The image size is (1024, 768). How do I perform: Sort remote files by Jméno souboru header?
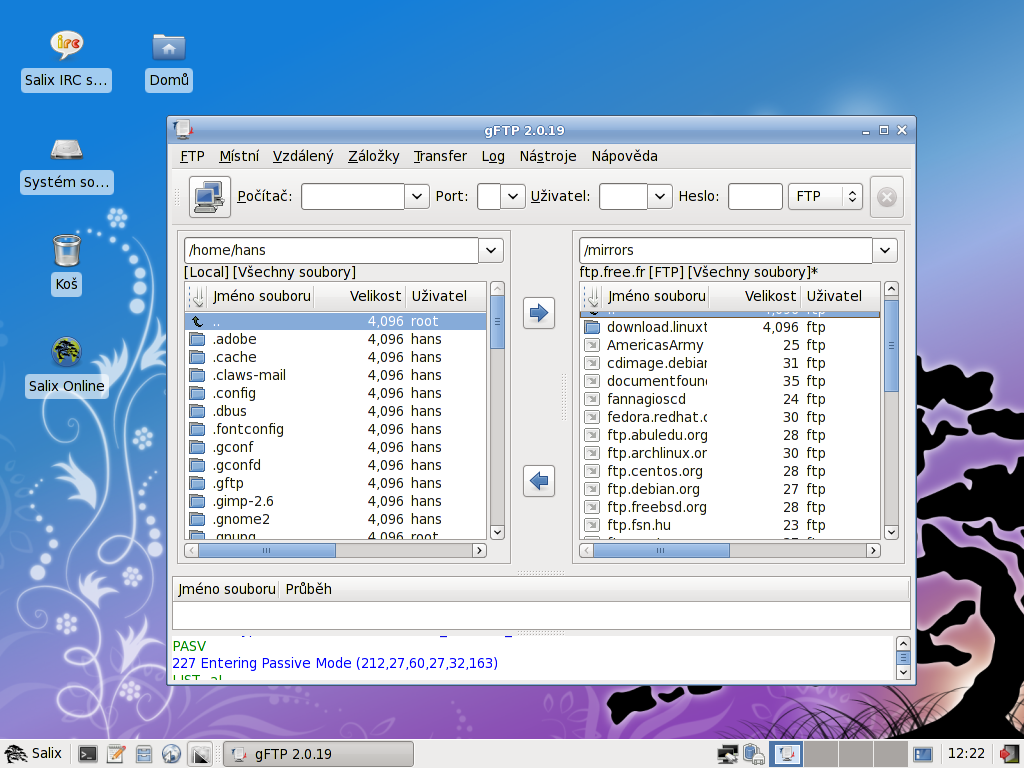656,296
